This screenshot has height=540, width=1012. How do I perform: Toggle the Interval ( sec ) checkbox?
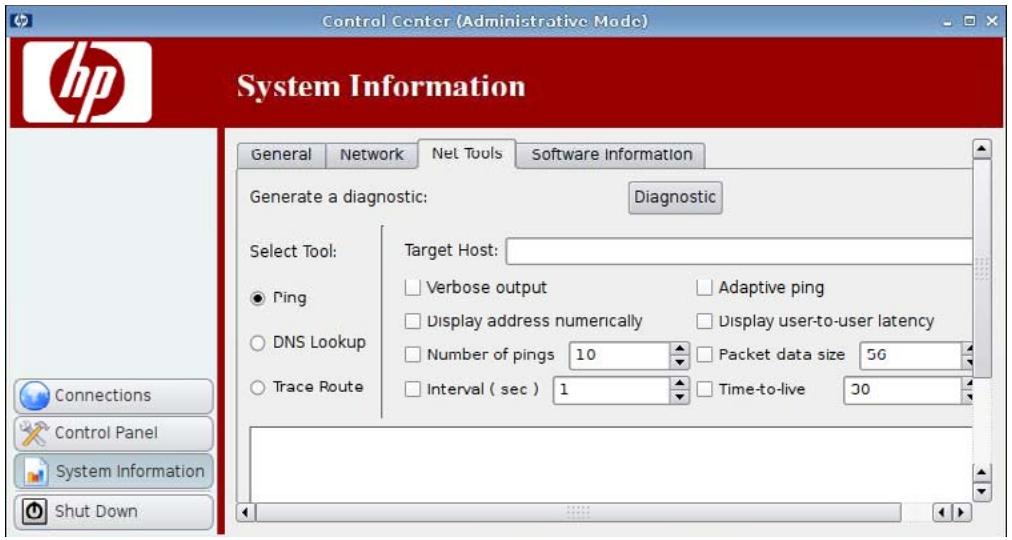[412, 390]
